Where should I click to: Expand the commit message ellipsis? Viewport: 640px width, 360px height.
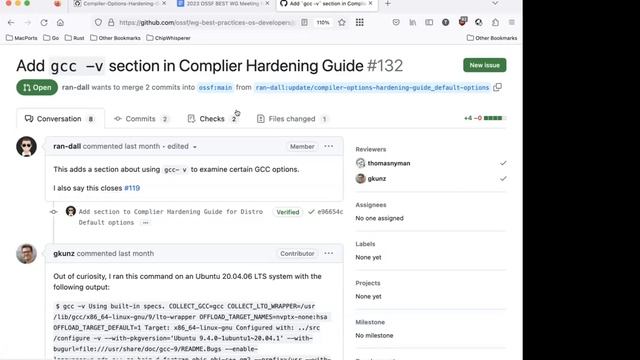click(x=146, y=222)
